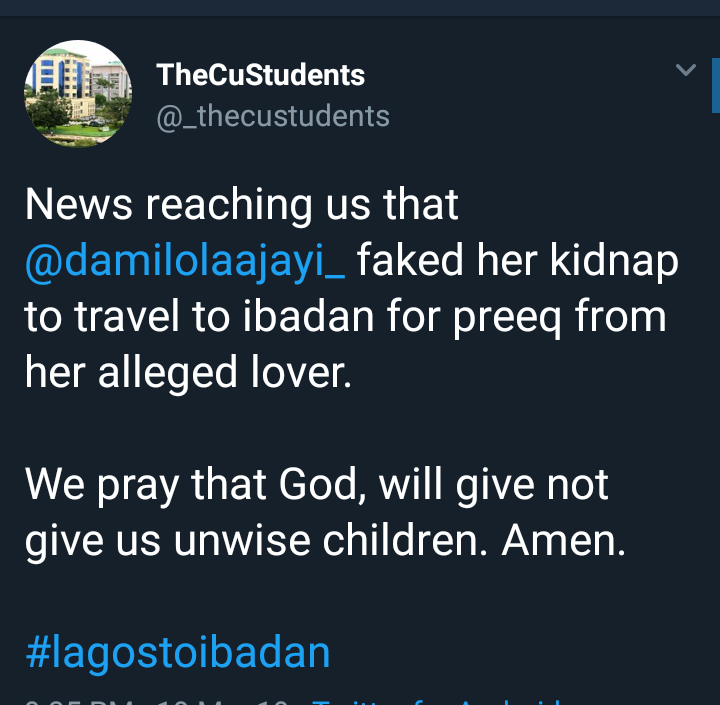
Task: Select the "give us unwise children. Amen." line
Action: tap(325, 541)
